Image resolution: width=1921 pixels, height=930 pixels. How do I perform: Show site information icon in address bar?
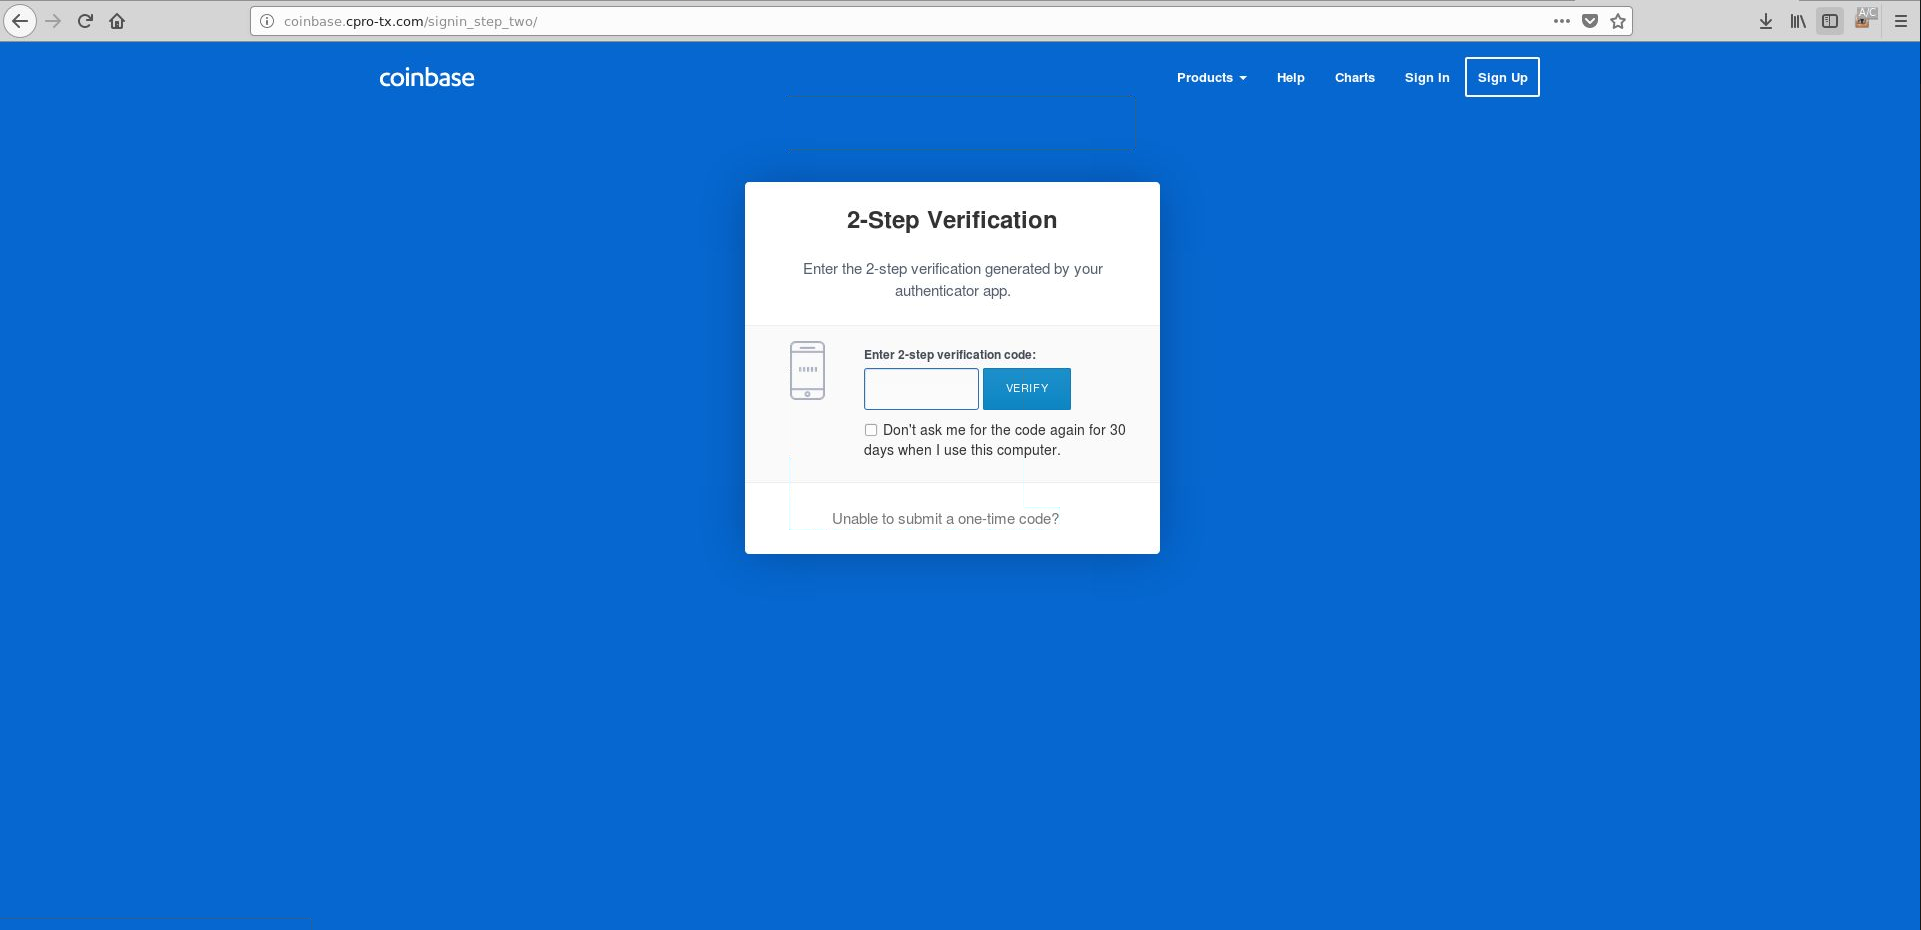267,21
